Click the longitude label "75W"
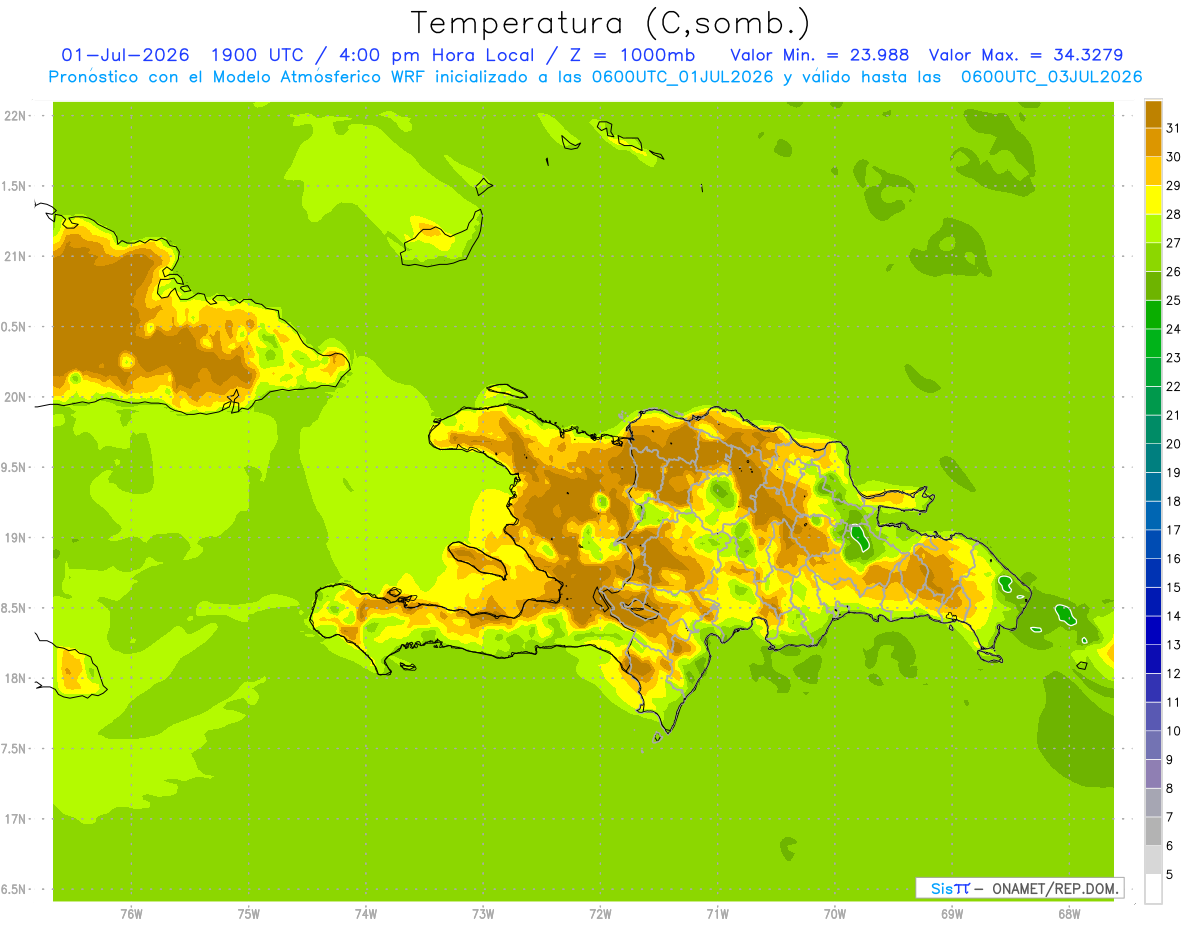 point(249,914)
